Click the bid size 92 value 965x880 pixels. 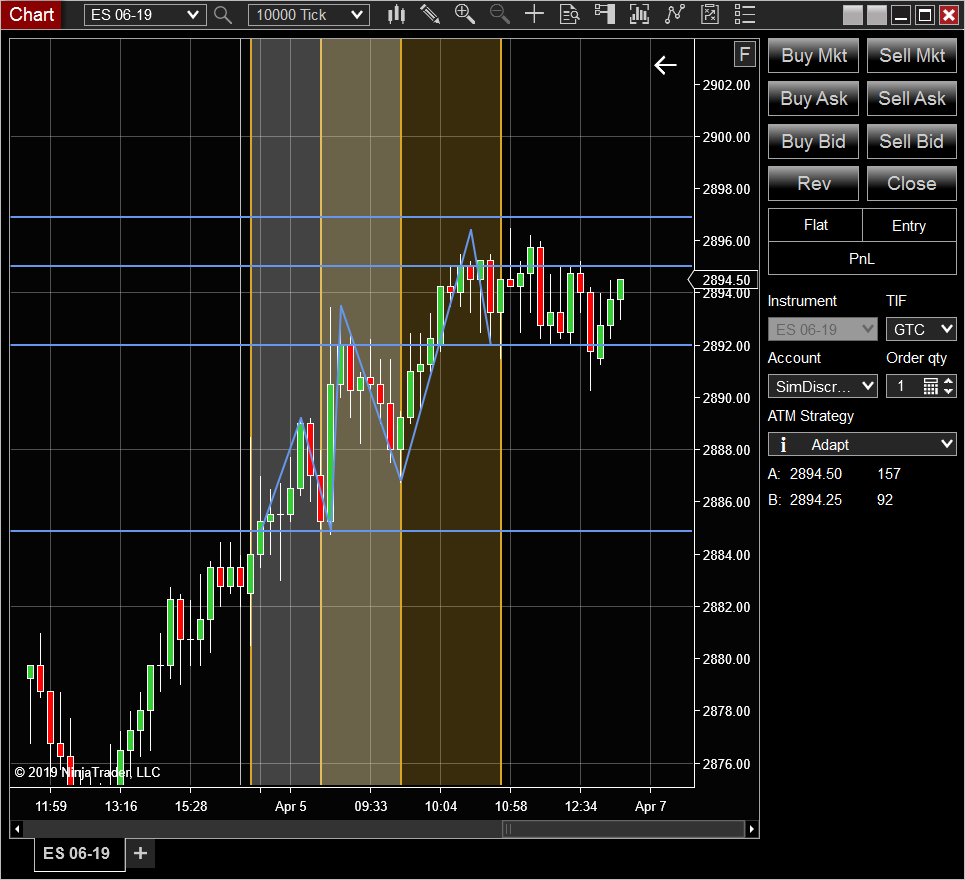[885, 500]
